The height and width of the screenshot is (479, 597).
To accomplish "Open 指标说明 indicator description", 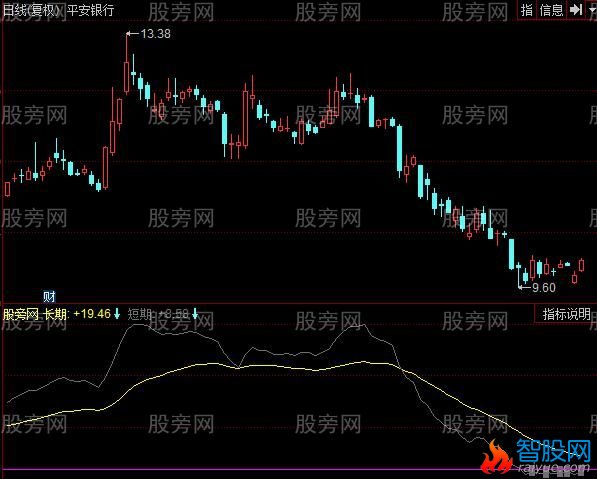I will click(566, 314).
